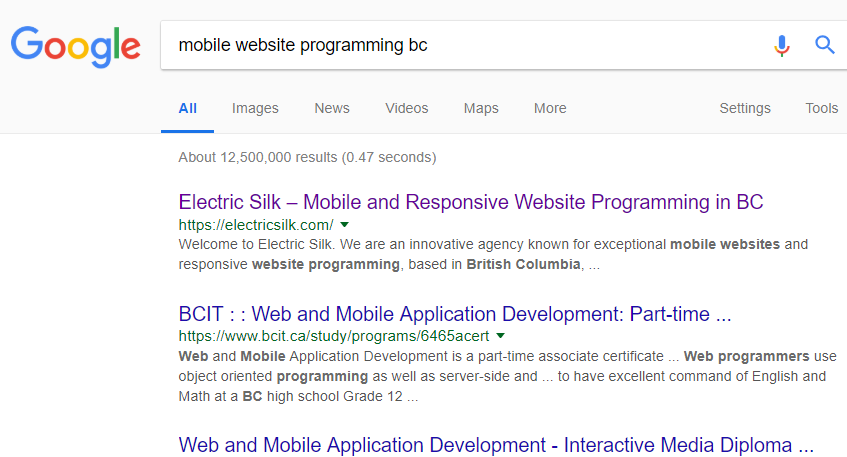The width and height of the screenshot is (847, 457).
Task: Click the bcit.ca/study/programs/6465acert URL
Action: click(x=334, y=336)
